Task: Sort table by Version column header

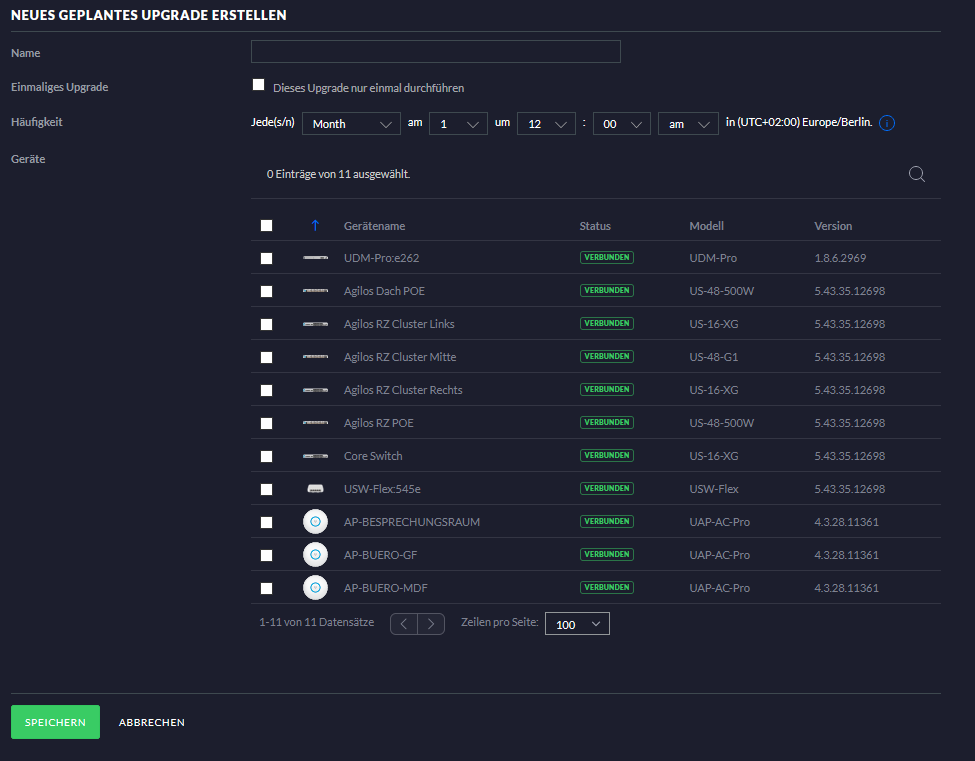Action: tap(833, 226)
